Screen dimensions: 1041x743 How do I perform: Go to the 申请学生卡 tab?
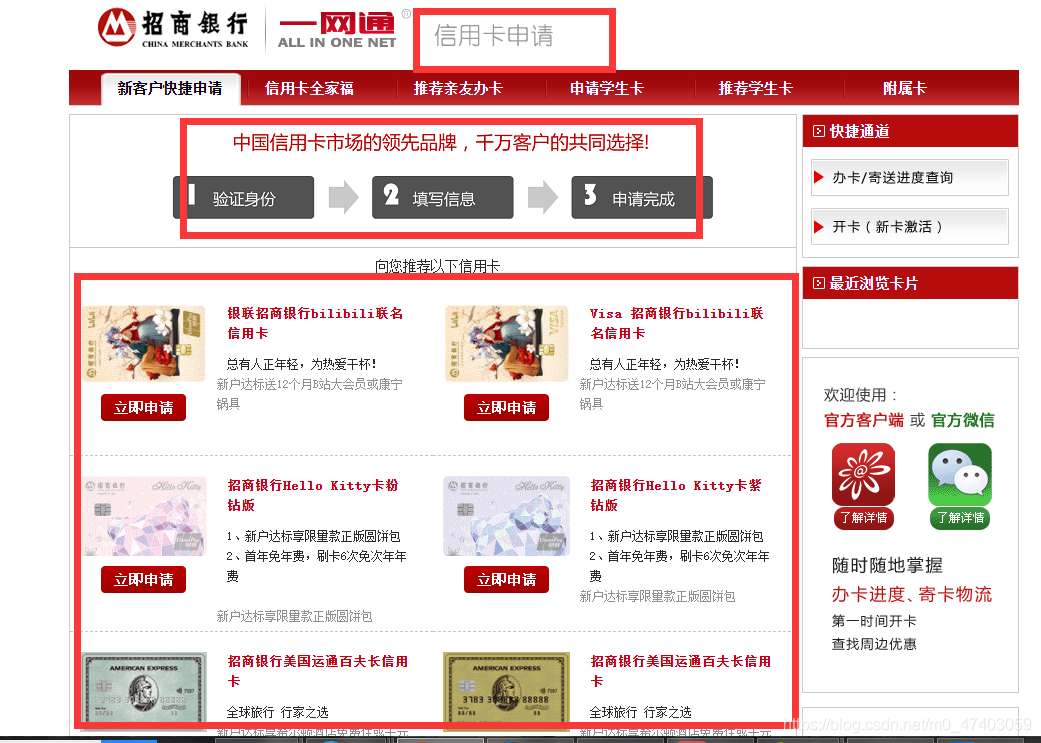click(607, 88)
